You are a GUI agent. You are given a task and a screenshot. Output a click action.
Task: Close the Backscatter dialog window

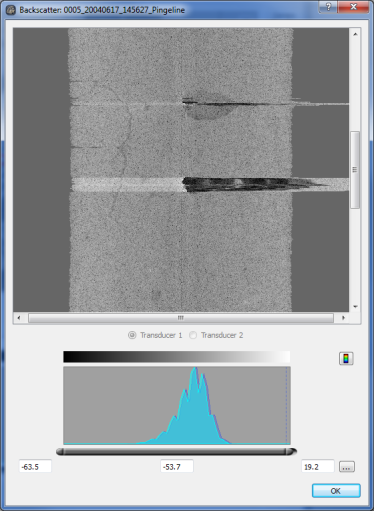click(353, 7)
